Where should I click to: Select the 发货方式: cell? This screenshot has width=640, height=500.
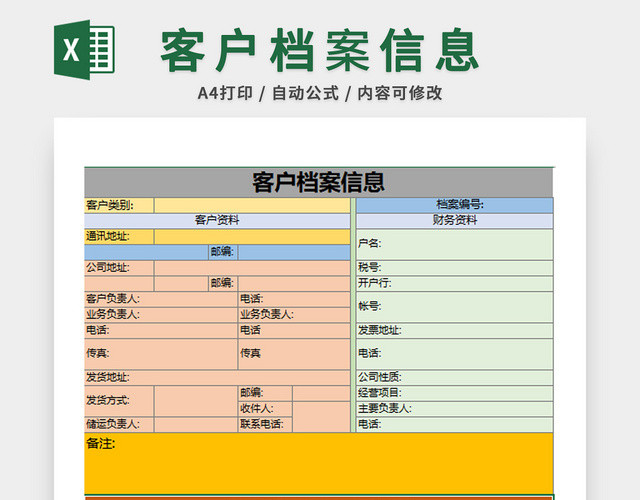pyautogui.click(x=119, y=401)
